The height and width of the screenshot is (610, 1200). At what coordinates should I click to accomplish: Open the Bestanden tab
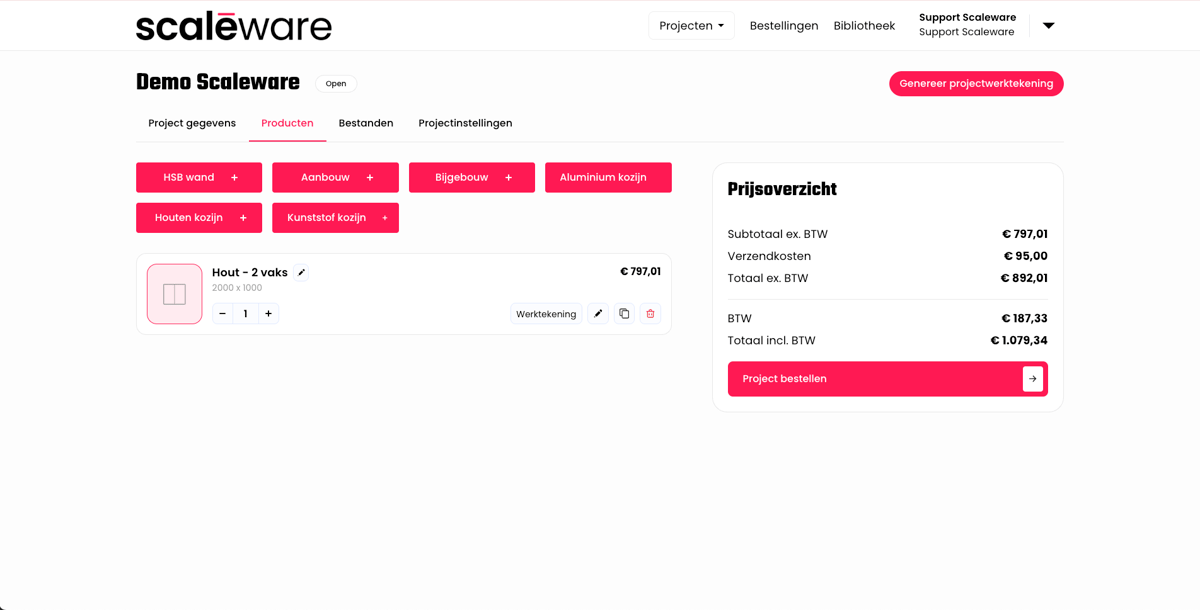[x=366, y=123]
